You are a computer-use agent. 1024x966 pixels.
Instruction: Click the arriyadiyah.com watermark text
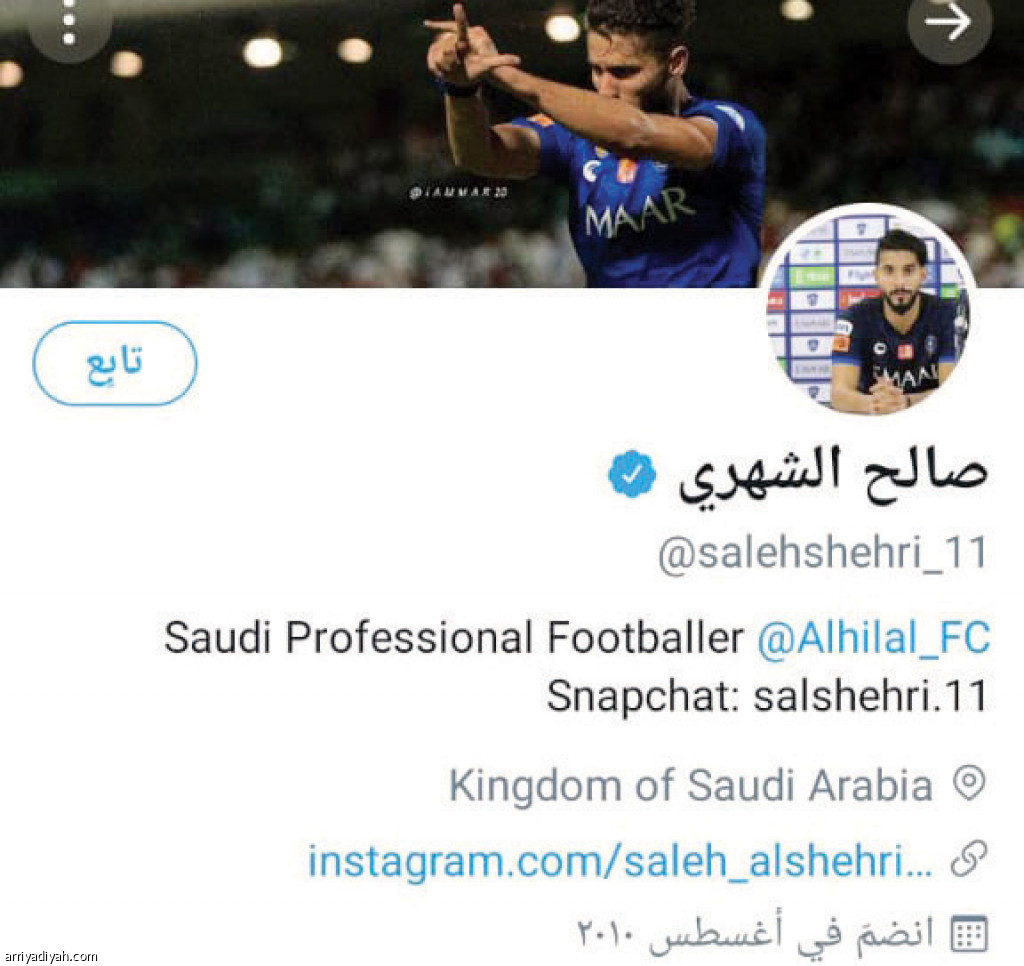pyautogui.click(x=50, y=956)
